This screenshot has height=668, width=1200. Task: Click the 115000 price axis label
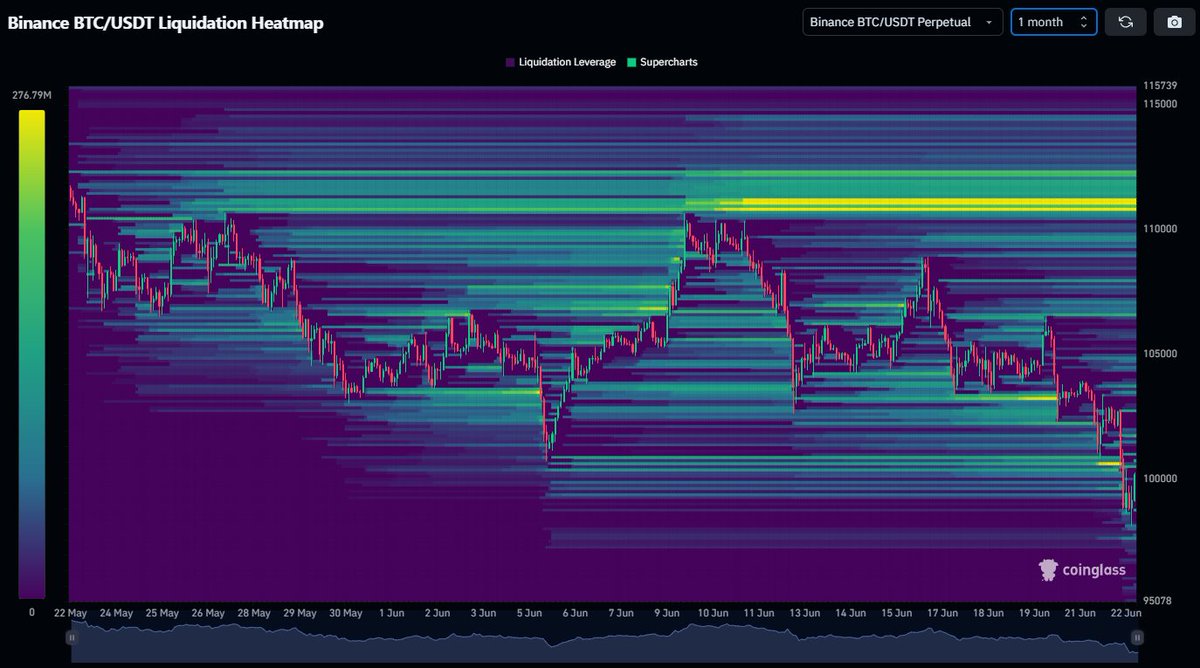coord(1160,104)
